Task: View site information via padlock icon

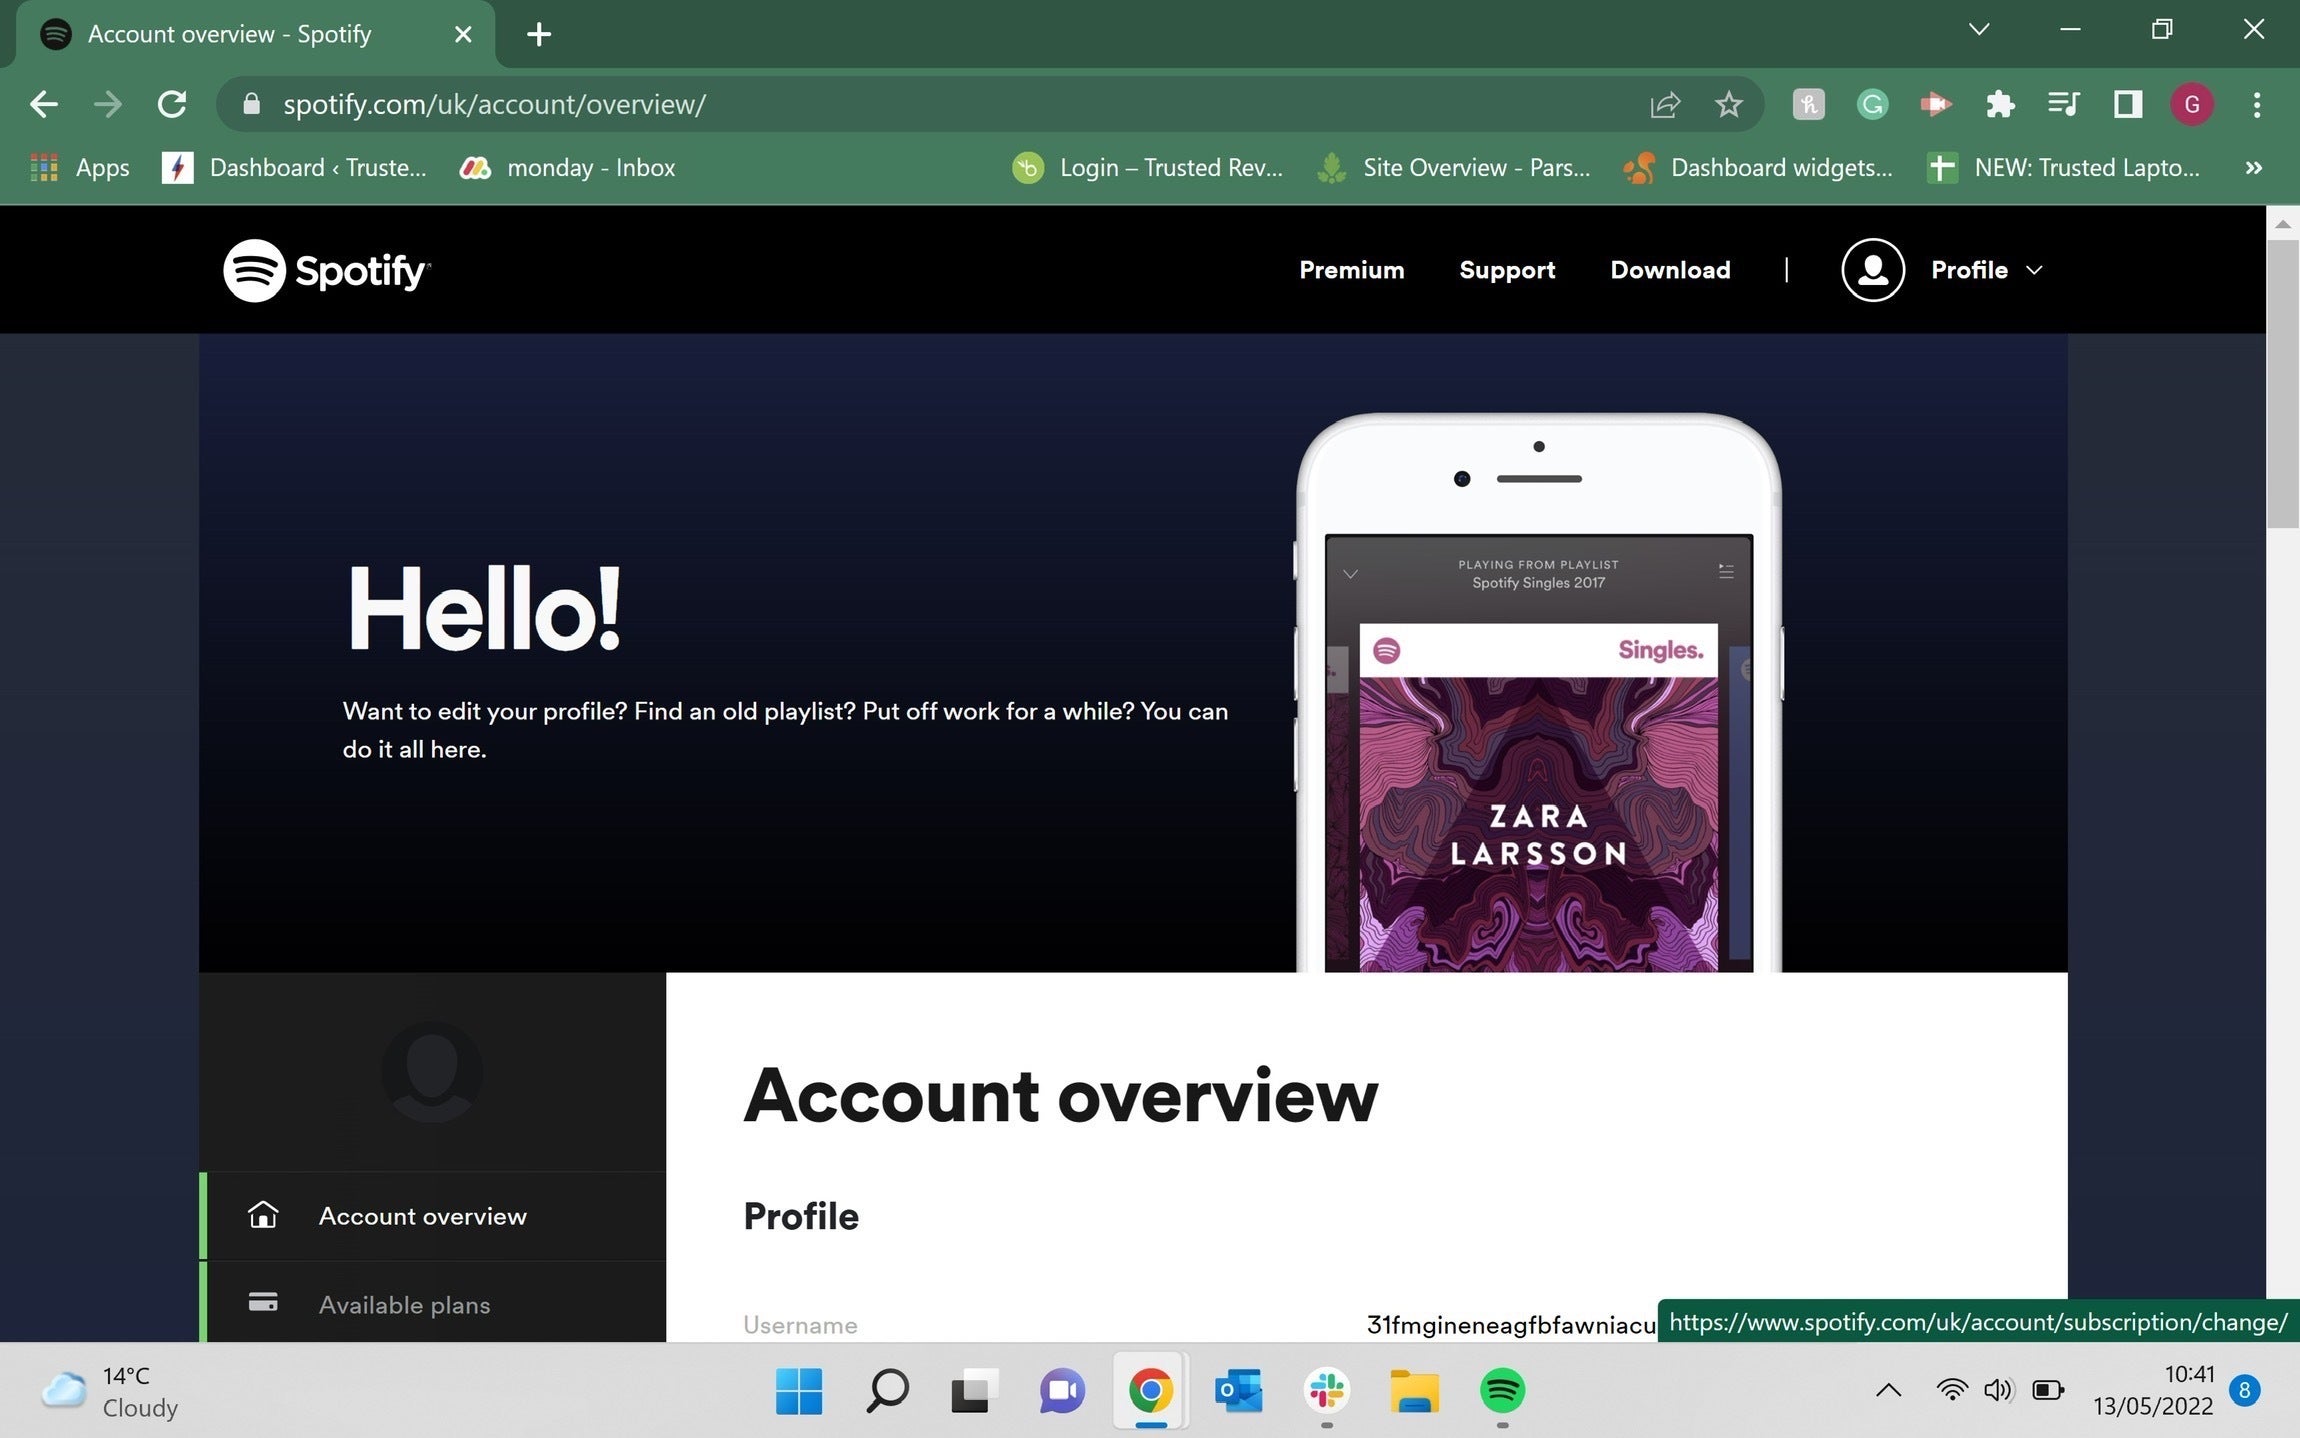Action: point(251,104)
